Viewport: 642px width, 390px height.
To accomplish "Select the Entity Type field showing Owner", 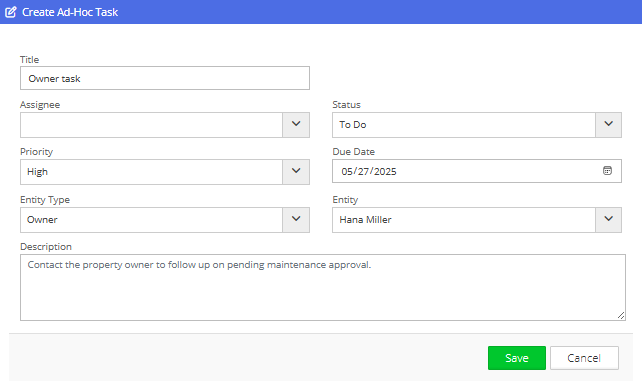I will click(151, 220).
